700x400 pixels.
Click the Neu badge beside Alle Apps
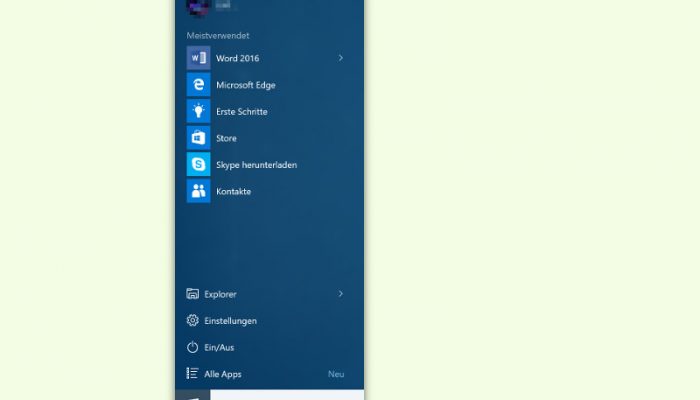[x=336, y=375]
